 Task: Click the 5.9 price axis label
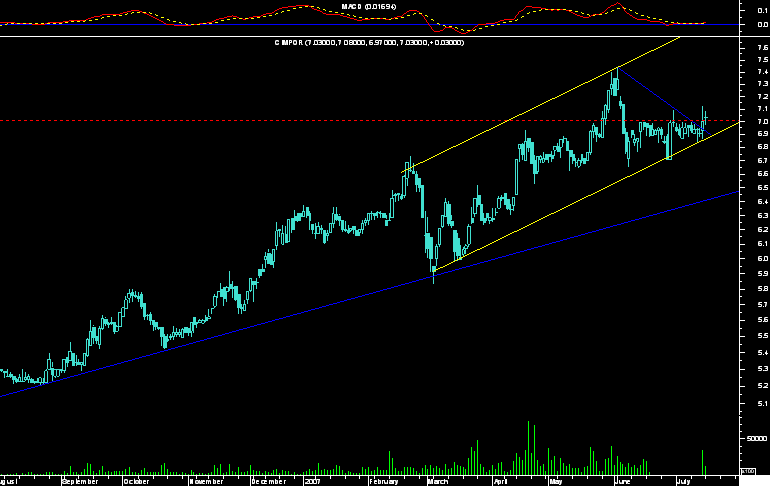[x=763, y=273]
